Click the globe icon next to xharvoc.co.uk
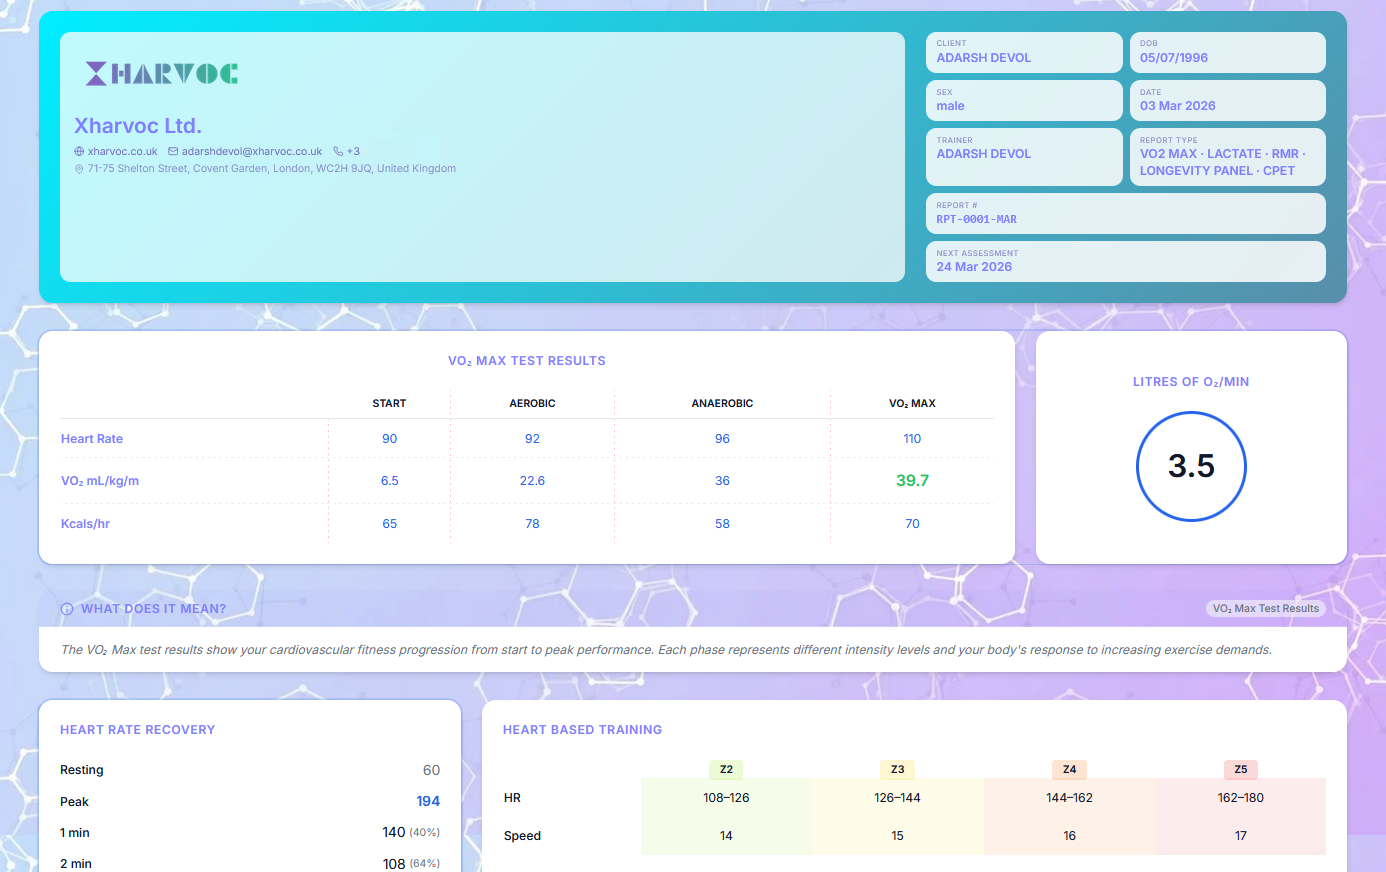The height and width of the screenshot is (872, 1386). tap(78, 151)
